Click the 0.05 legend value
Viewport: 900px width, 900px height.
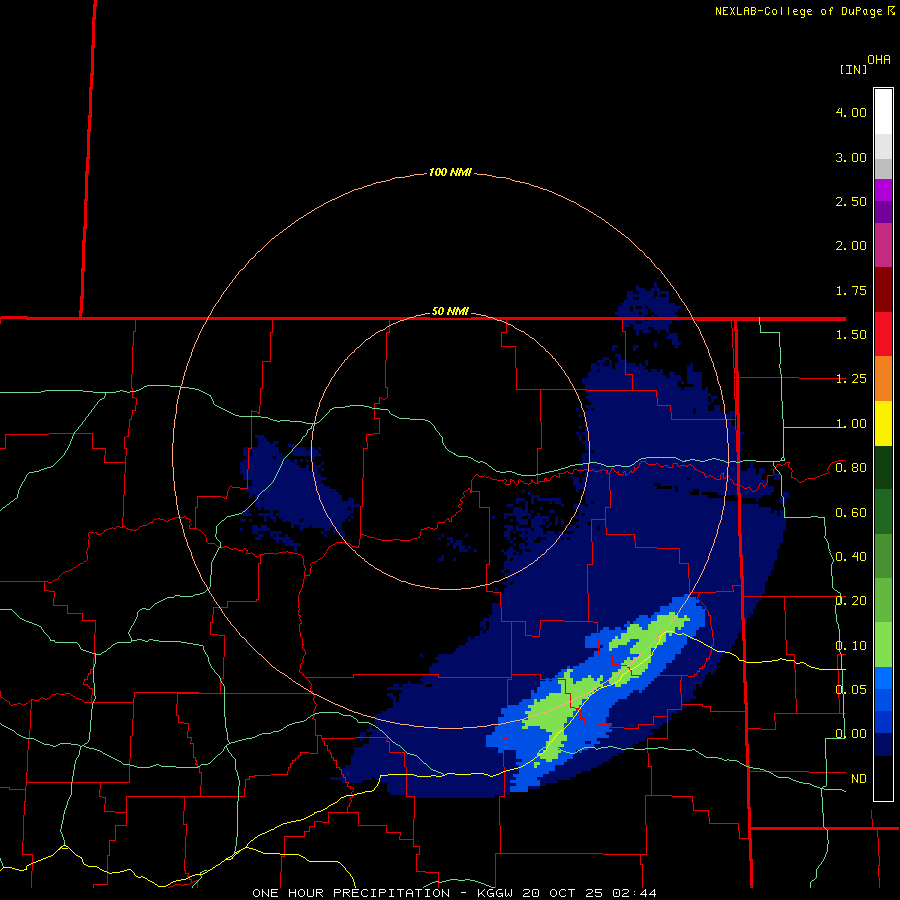[x=851, y=689]
